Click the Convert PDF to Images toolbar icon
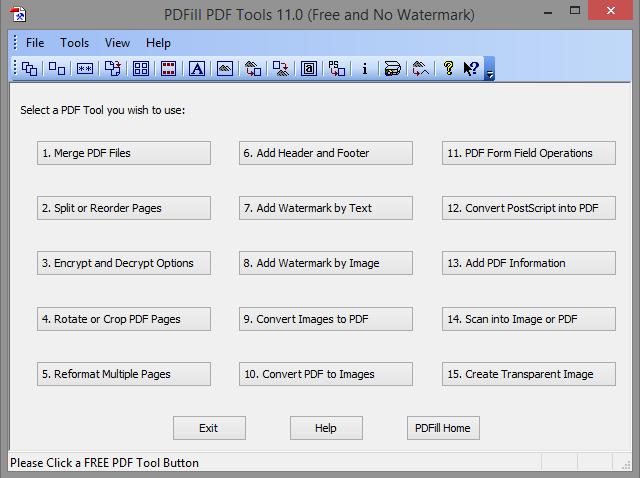This screenshot has width=640, height=478. pos(281,69)
